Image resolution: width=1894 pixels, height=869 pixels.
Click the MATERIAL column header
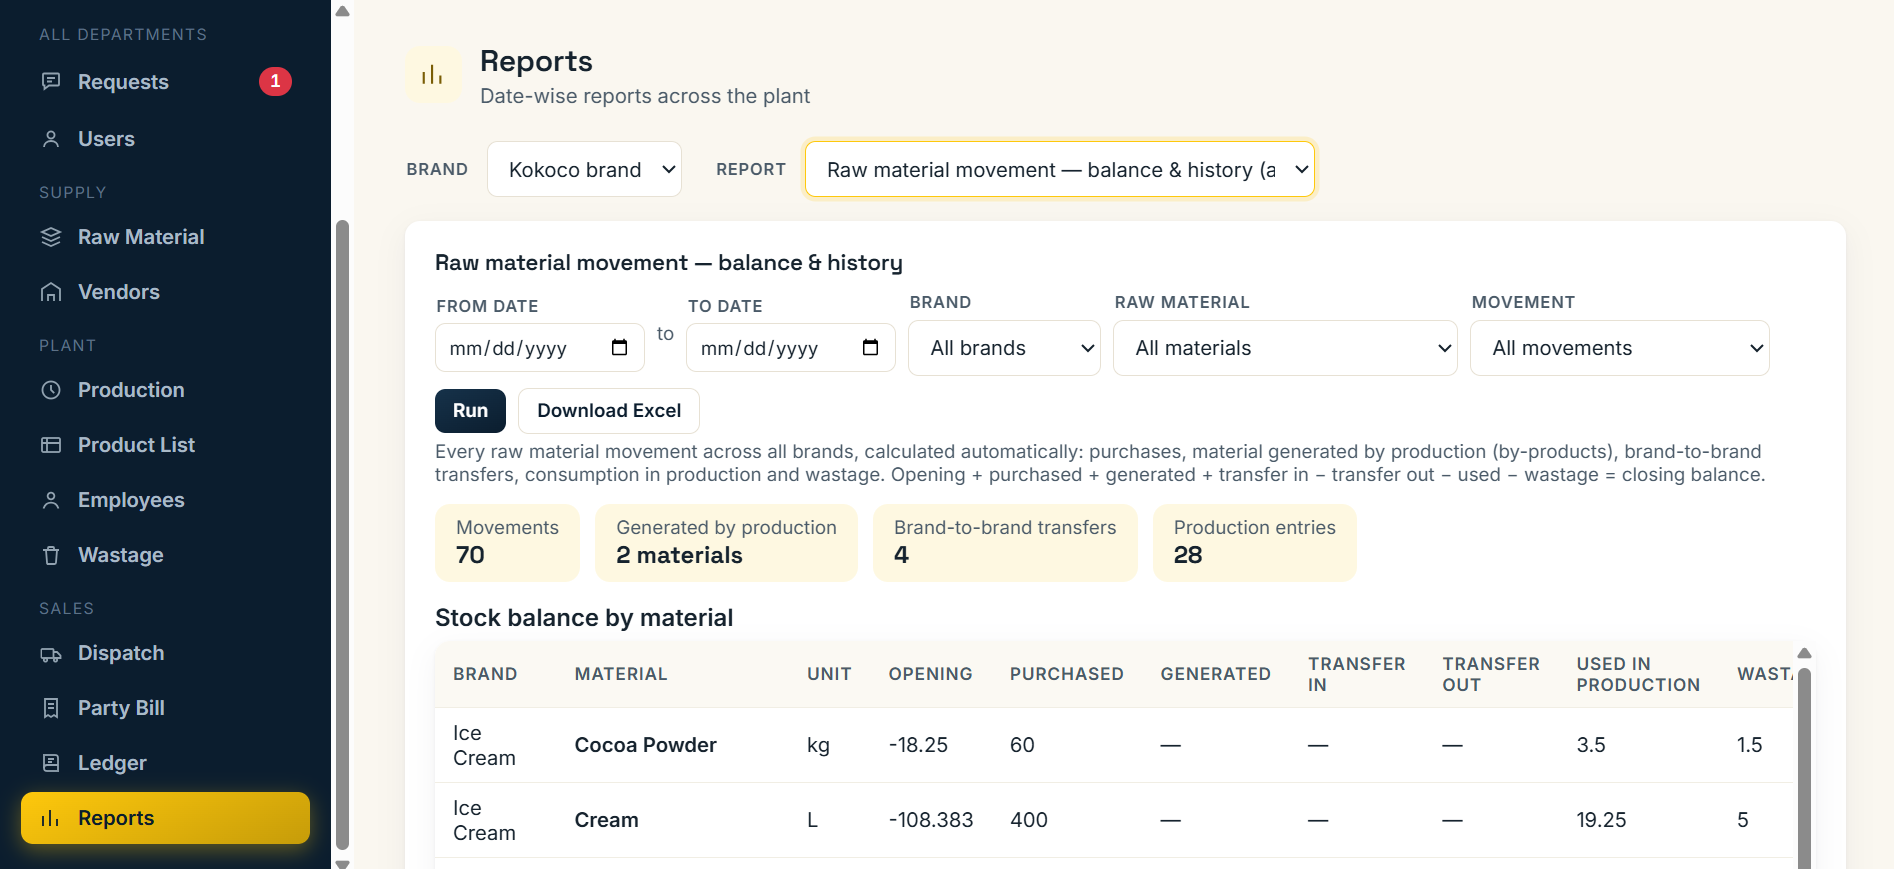tap(620, 674)
